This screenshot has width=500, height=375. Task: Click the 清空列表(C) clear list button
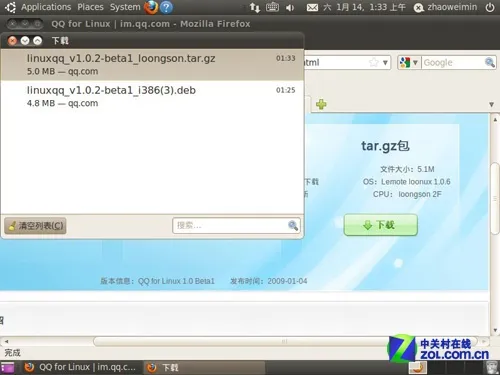click(35, 226)
